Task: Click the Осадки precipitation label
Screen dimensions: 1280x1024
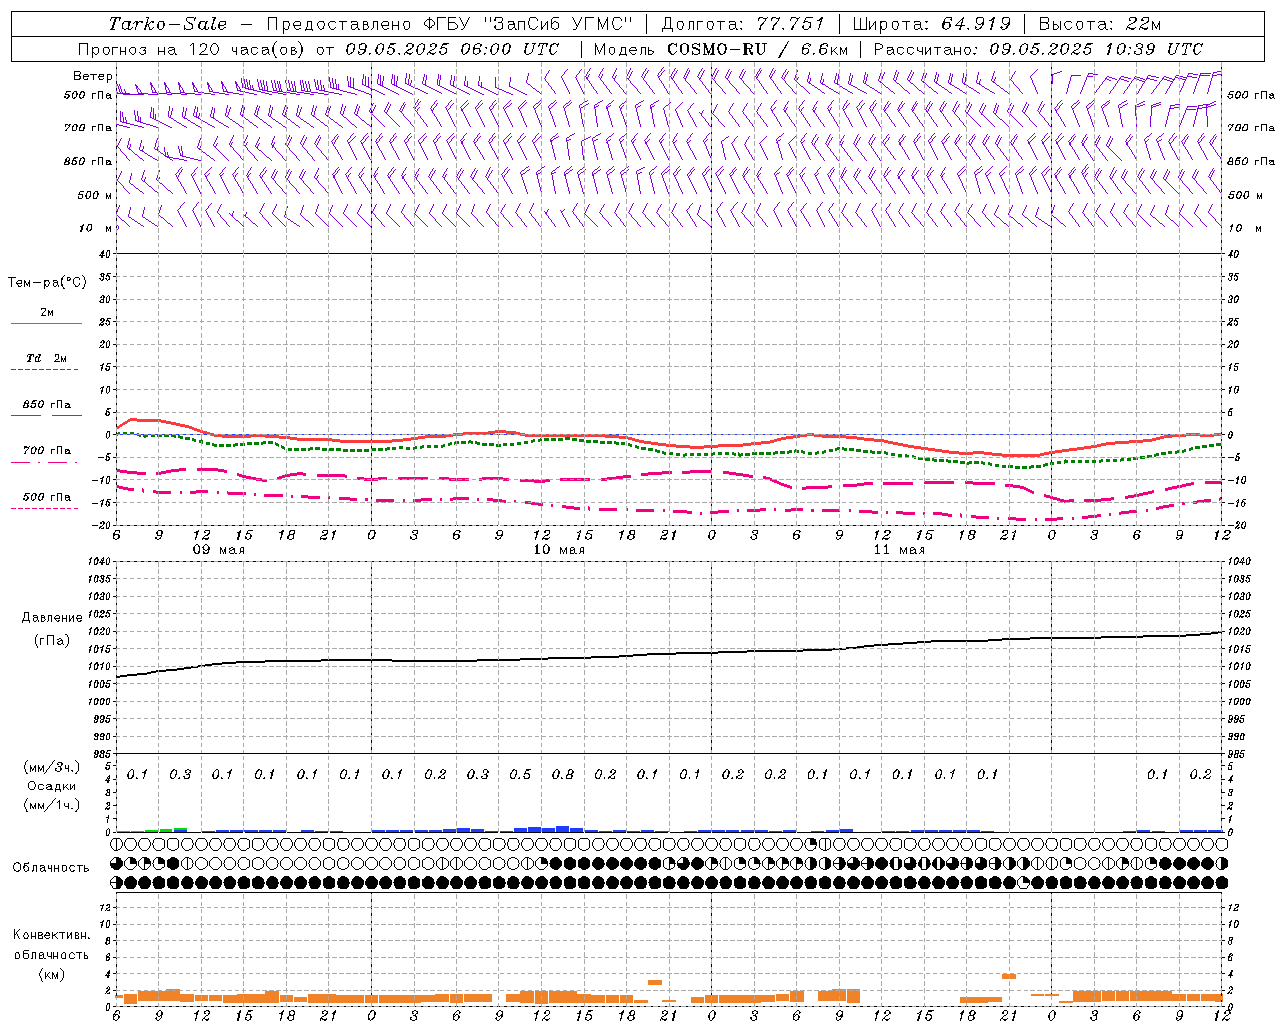Action: (51, 786)
